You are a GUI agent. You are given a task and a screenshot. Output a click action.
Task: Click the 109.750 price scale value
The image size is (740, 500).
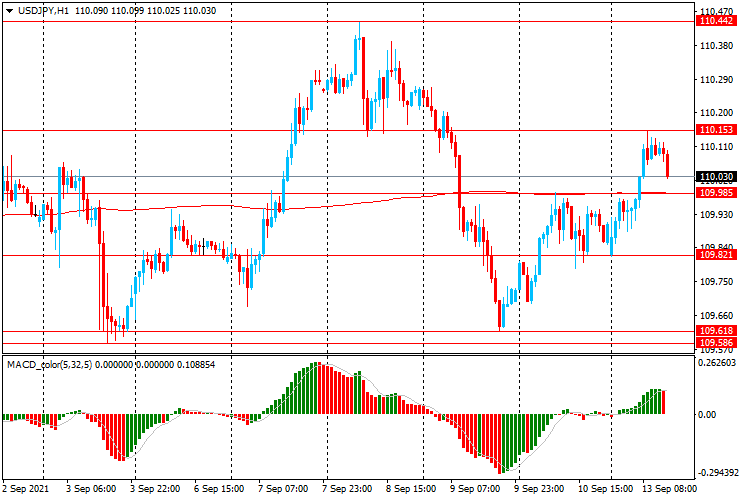tap(716, 282)
